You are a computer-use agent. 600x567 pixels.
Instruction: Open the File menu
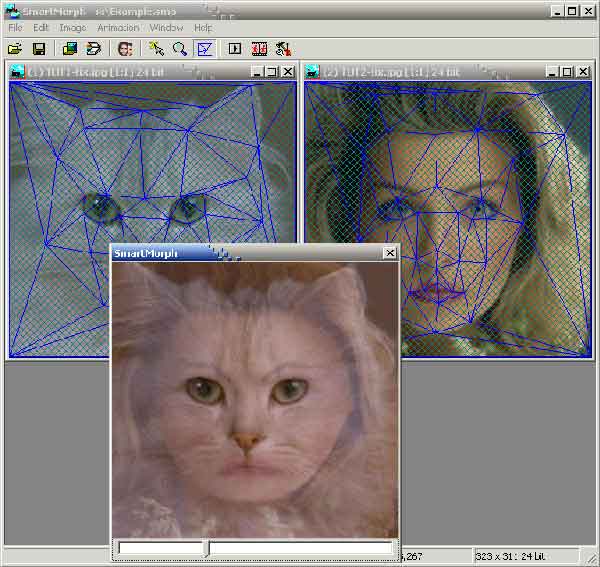15,28
